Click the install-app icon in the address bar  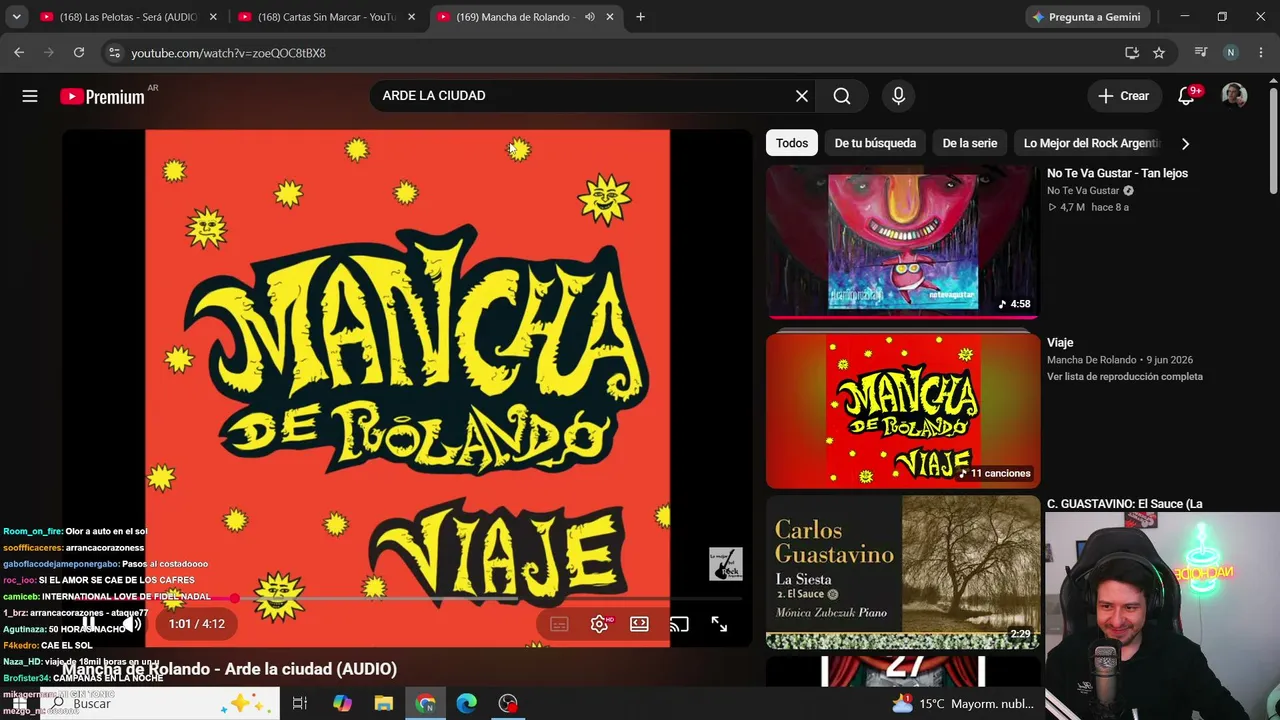[1132, 53]
